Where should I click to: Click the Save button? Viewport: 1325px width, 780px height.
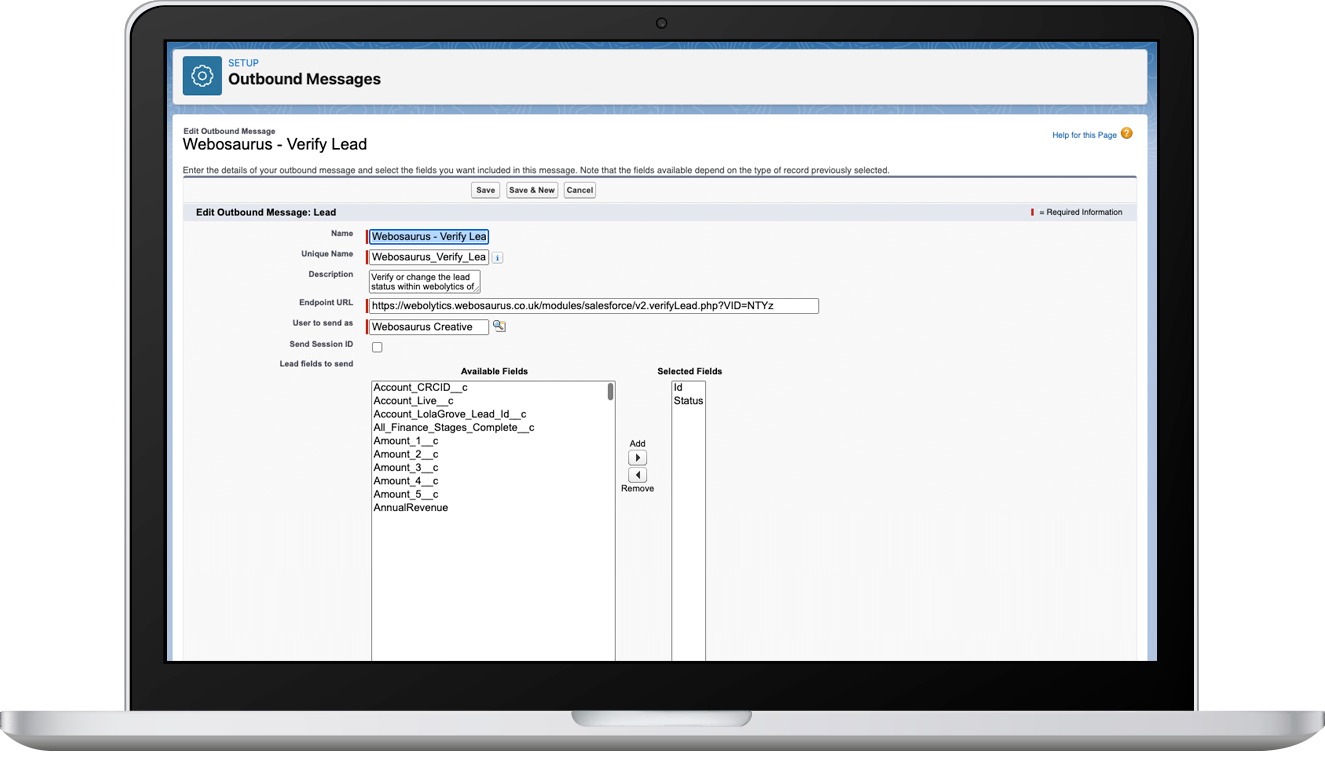(x=485, y=190)
